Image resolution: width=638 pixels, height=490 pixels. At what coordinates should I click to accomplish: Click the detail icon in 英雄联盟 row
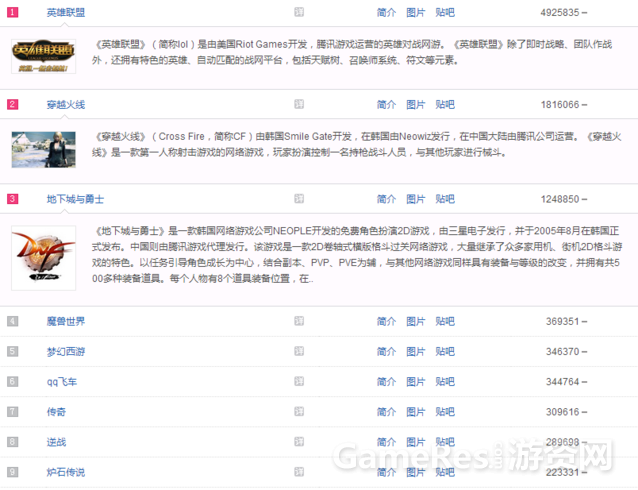point(299,12)
